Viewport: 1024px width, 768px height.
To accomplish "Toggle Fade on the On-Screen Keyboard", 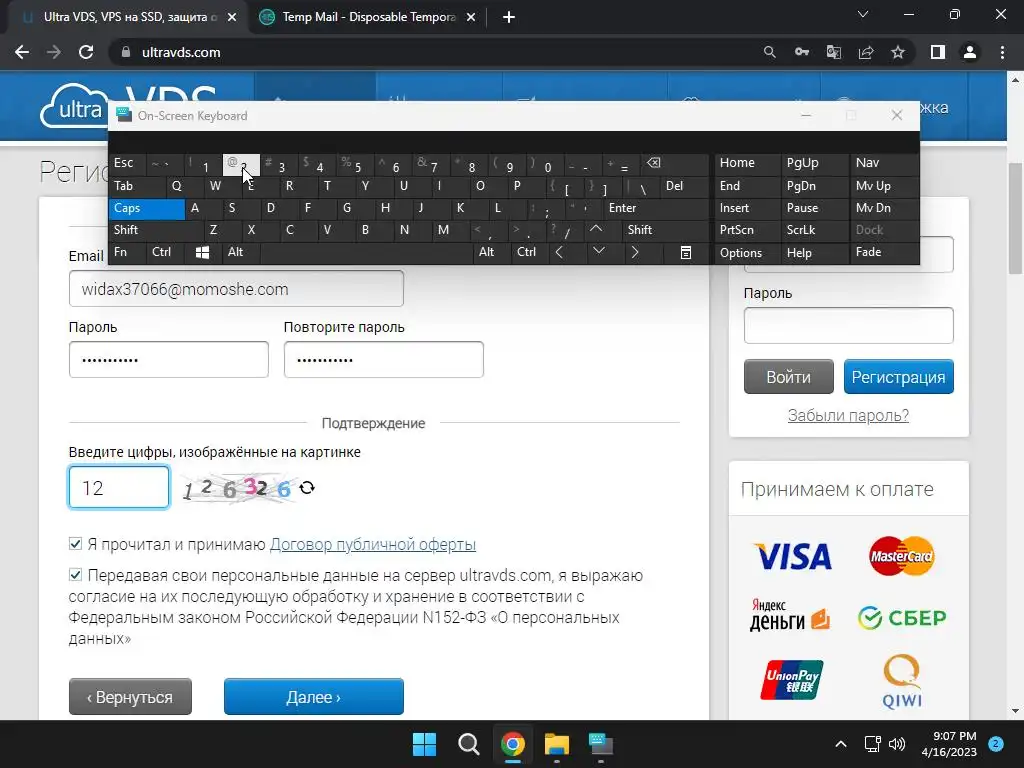I will tap(884, 252).
